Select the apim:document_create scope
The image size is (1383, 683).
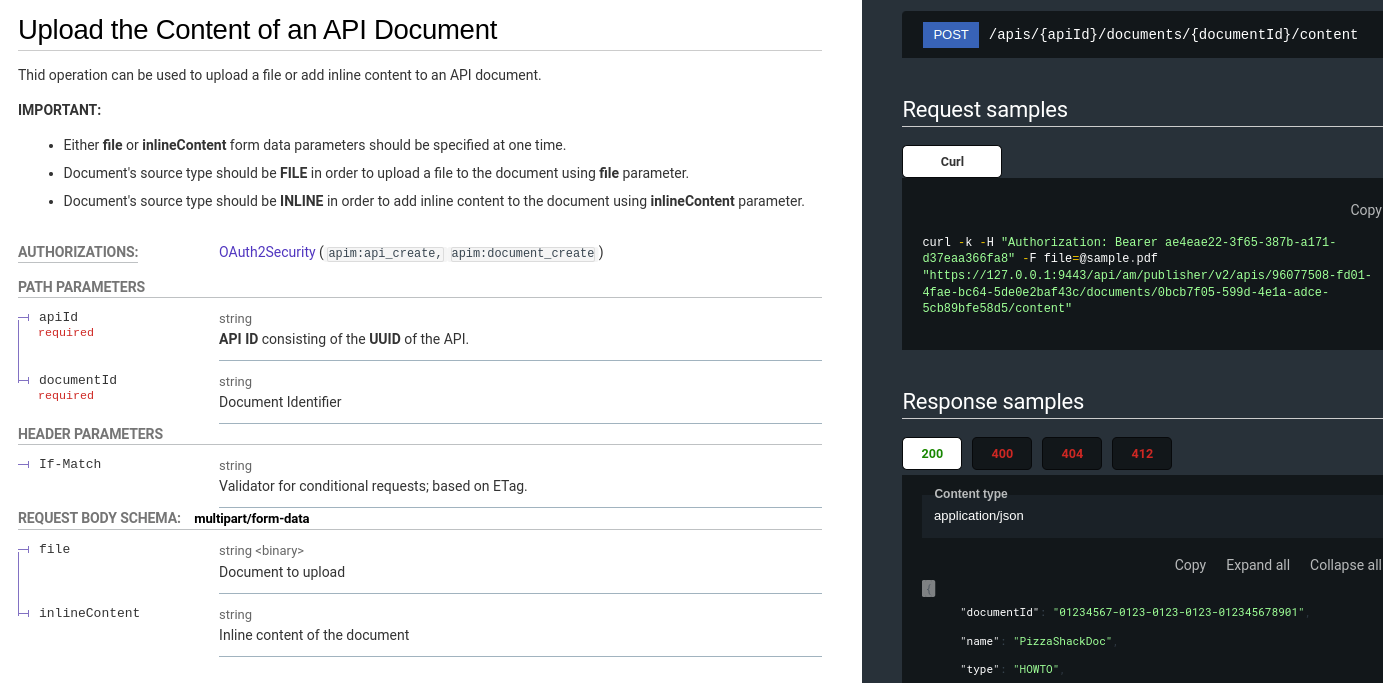point(522,253)
